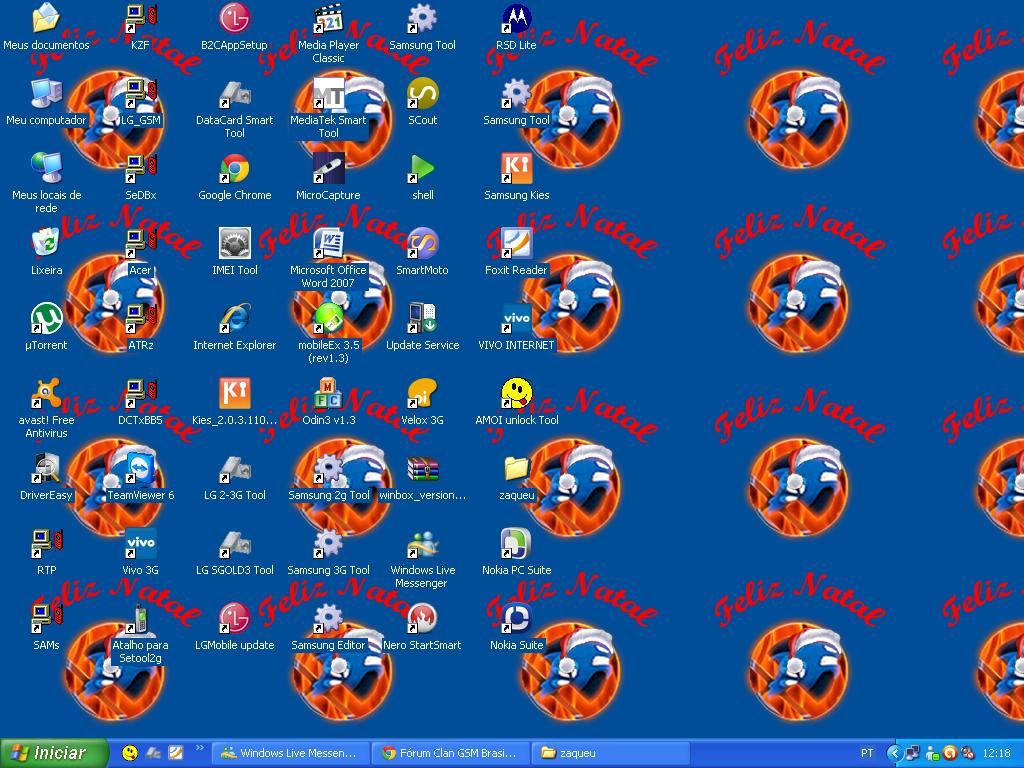
Task: Open the LG_GSM shortcut
Action: coord(140,95)
